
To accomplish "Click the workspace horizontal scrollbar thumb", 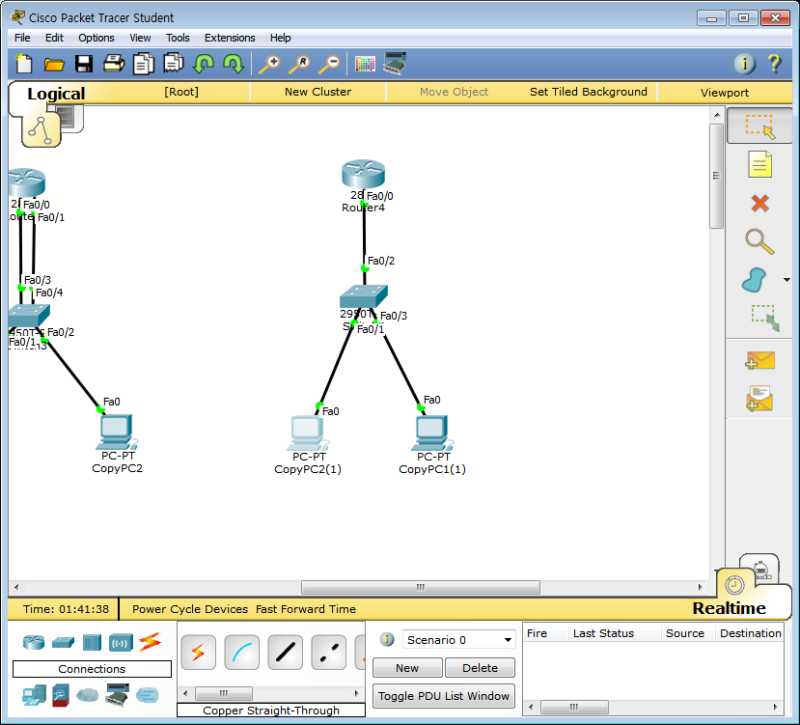I will 420,587.
